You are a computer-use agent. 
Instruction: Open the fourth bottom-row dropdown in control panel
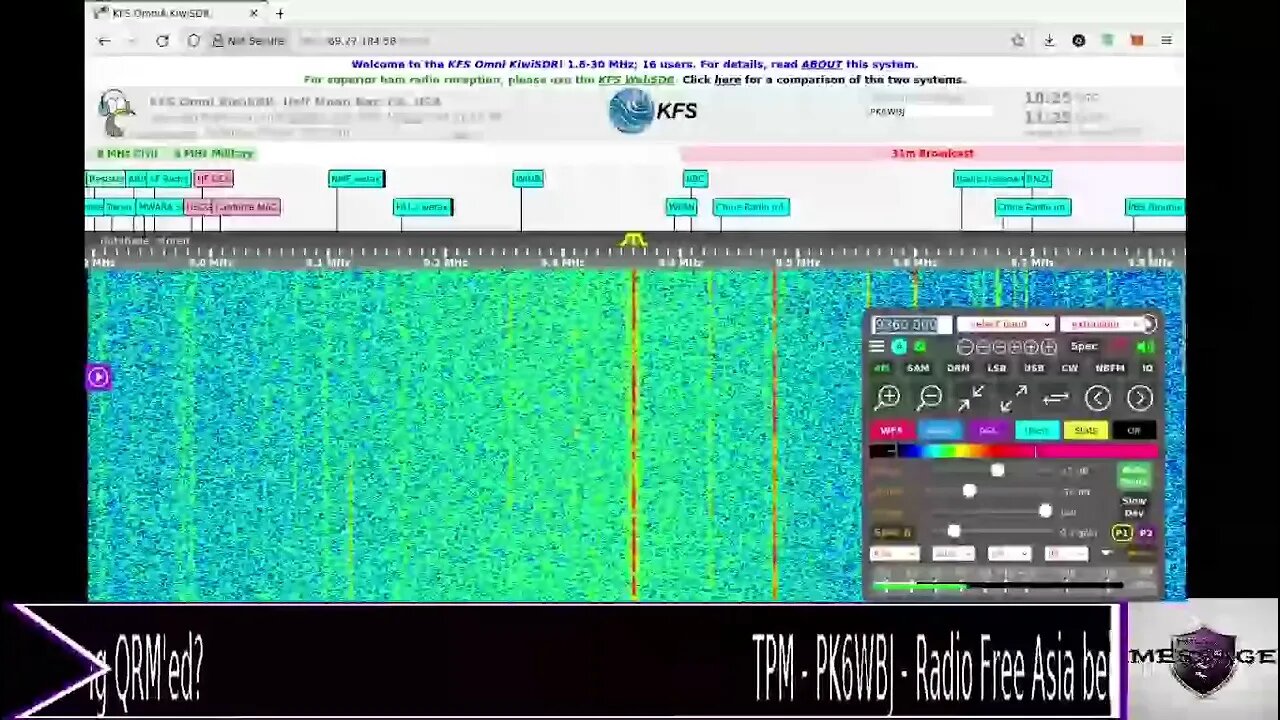click(1066, 553)
